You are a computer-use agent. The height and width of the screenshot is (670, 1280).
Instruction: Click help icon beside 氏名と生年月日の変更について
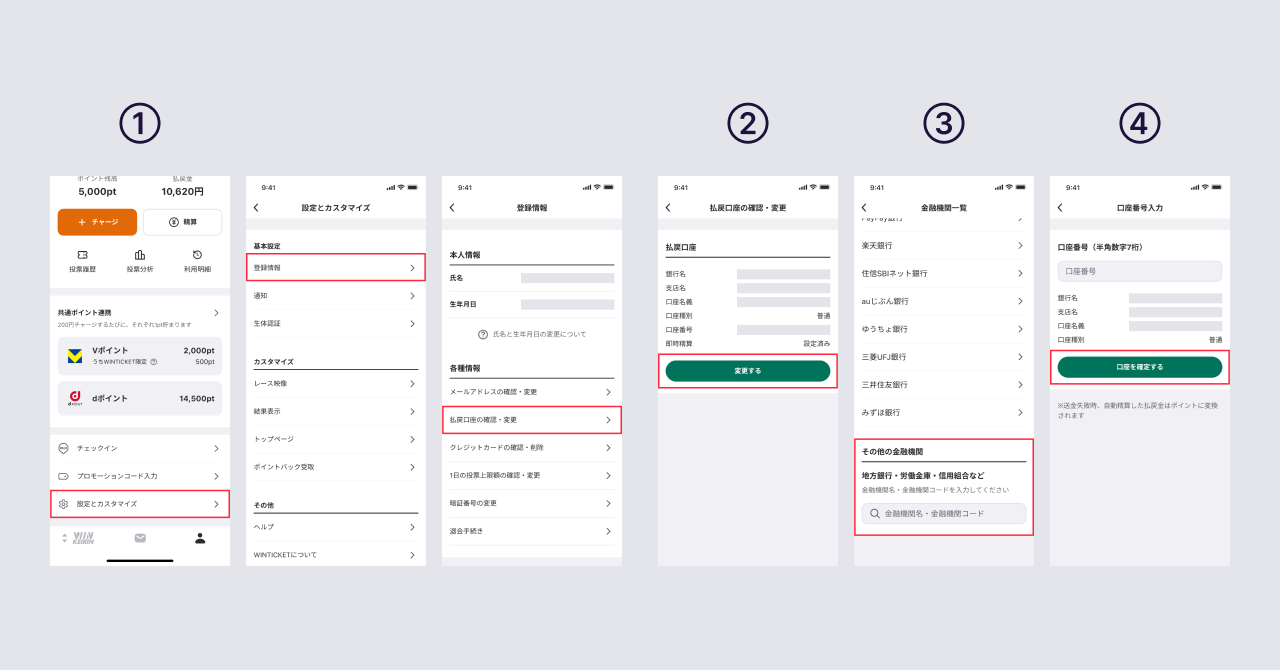point(483,334)
